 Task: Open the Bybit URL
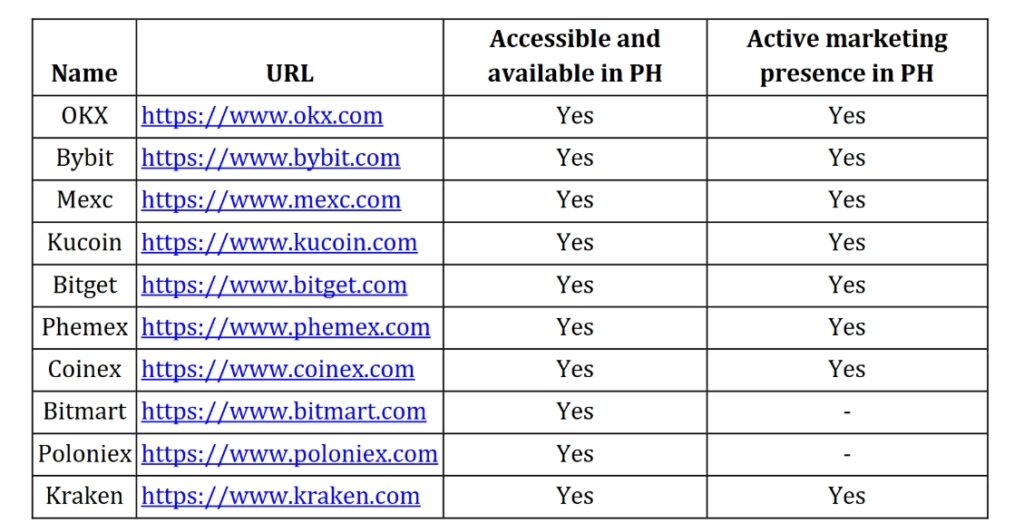point(270,159)
